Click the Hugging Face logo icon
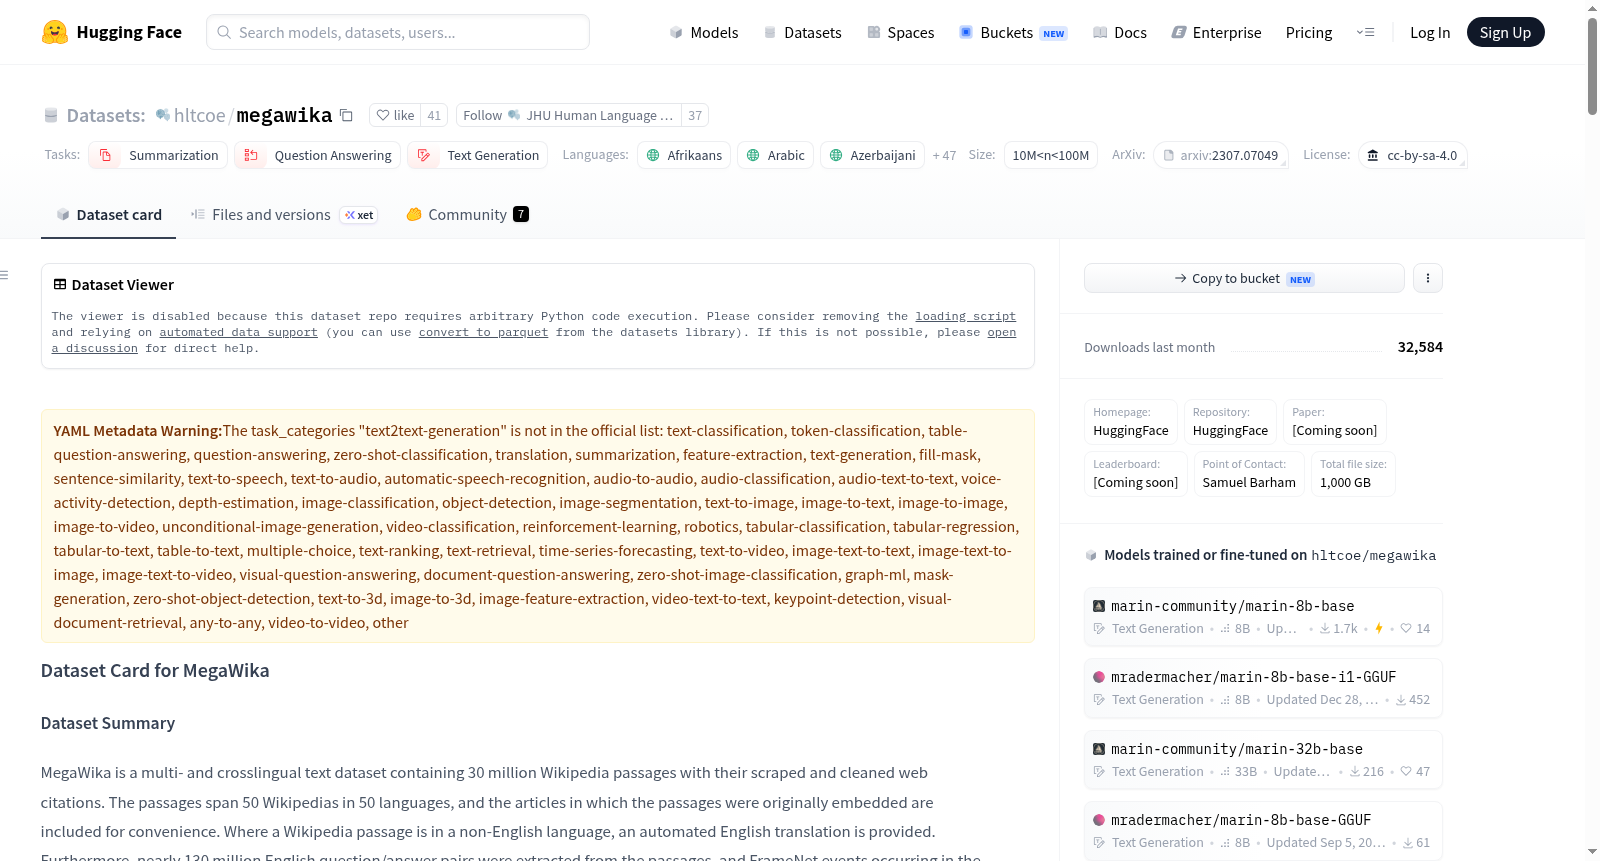 (55, 32)
